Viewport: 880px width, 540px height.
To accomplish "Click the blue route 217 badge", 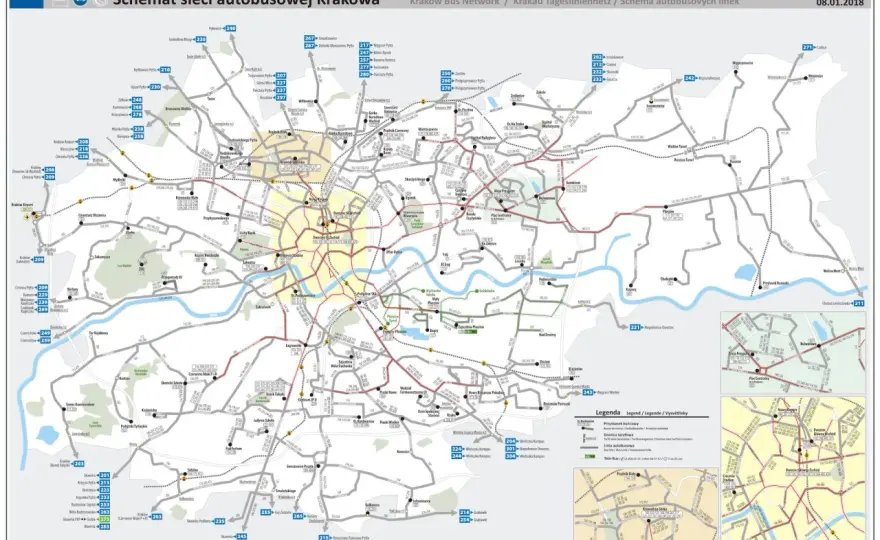I will pyautogui.click(x=364, y=45).
